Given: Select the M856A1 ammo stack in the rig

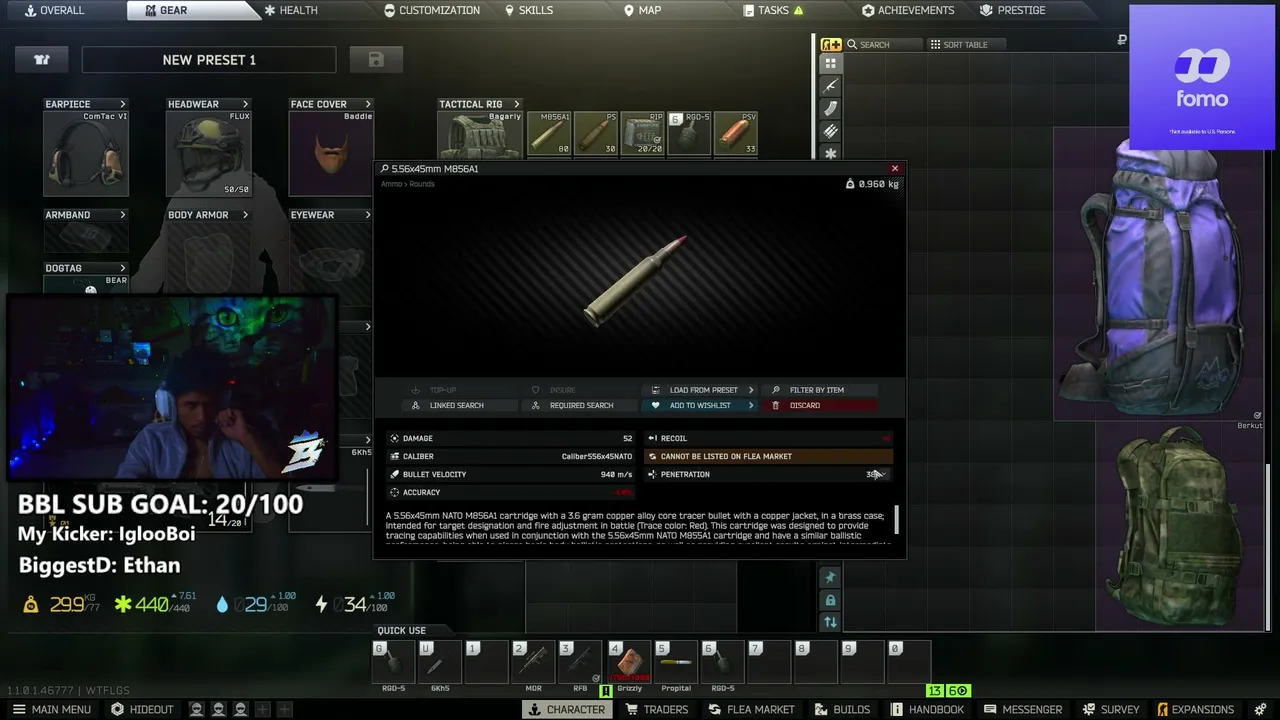Looking at the screenshot, I should pos(549,134).
